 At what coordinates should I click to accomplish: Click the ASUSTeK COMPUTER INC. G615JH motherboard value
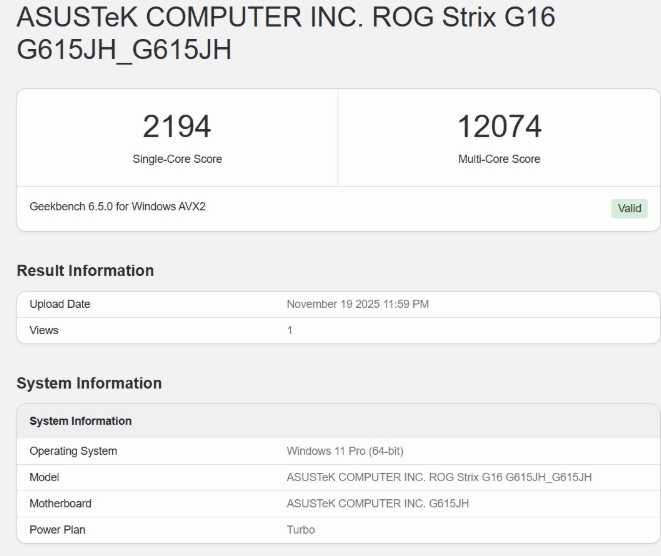[x=380, y=503]
